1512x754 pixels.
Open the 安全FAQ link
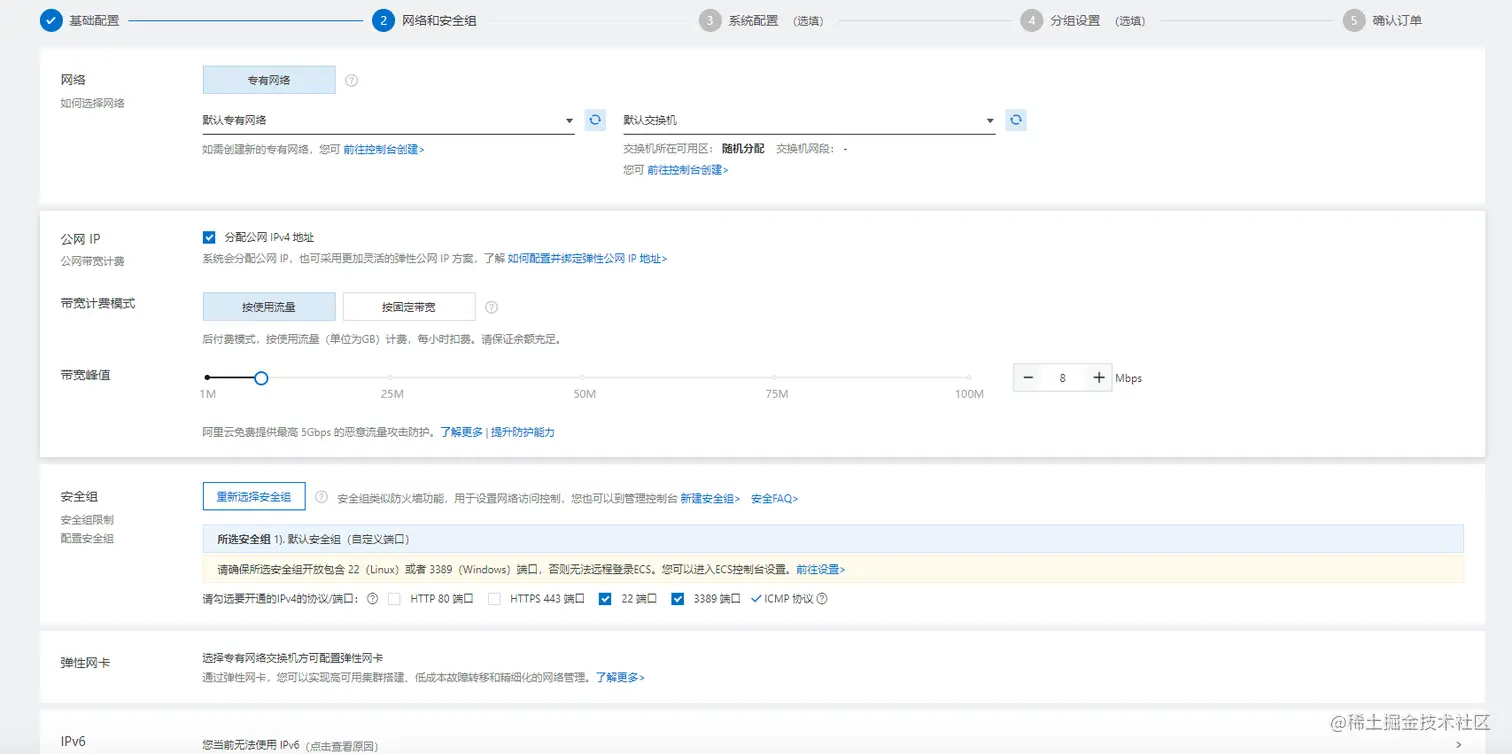[775, 498]
